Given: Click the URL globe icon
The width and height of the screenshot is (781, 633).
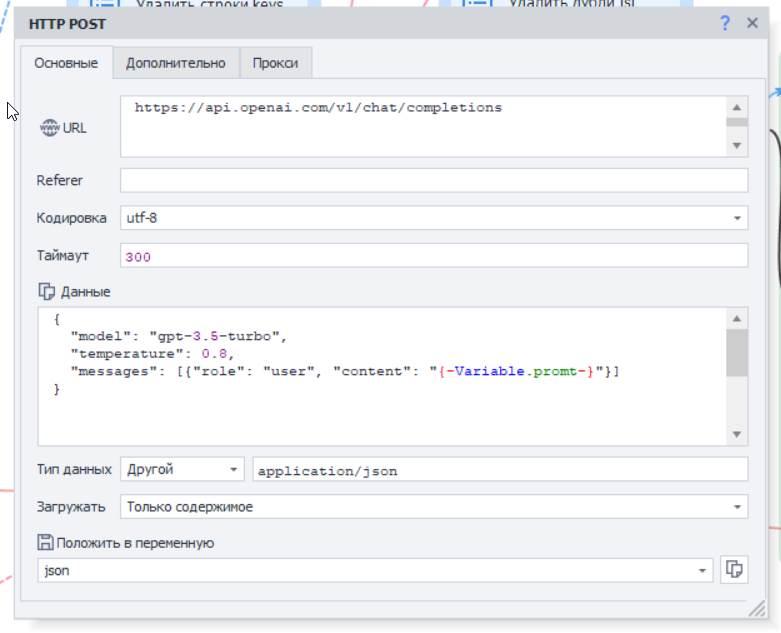Looking at the screenshot, I should (49, 128).
